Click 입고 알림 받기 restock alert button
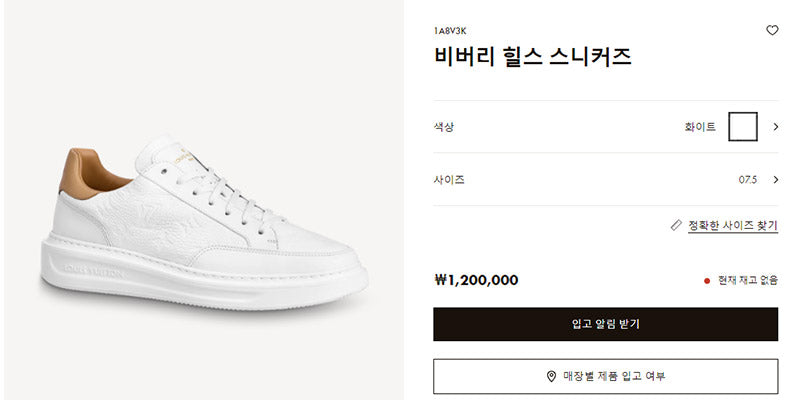Image resolution: width=800 pixels, height=400 pixels. point(606,324)
